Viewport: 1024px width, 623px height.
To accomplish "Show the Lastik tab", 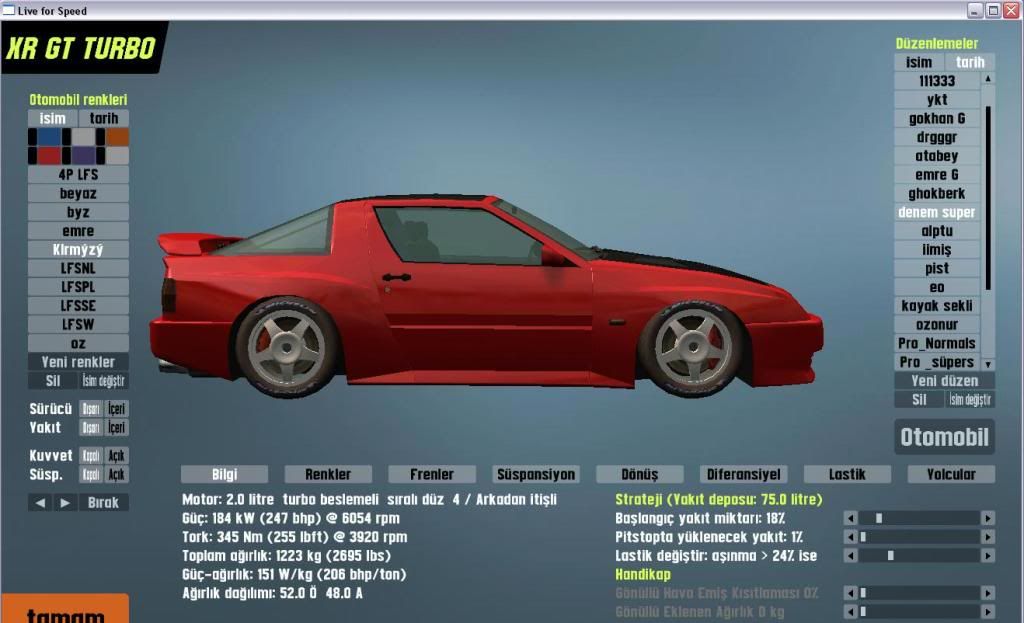I will (848, 474).
